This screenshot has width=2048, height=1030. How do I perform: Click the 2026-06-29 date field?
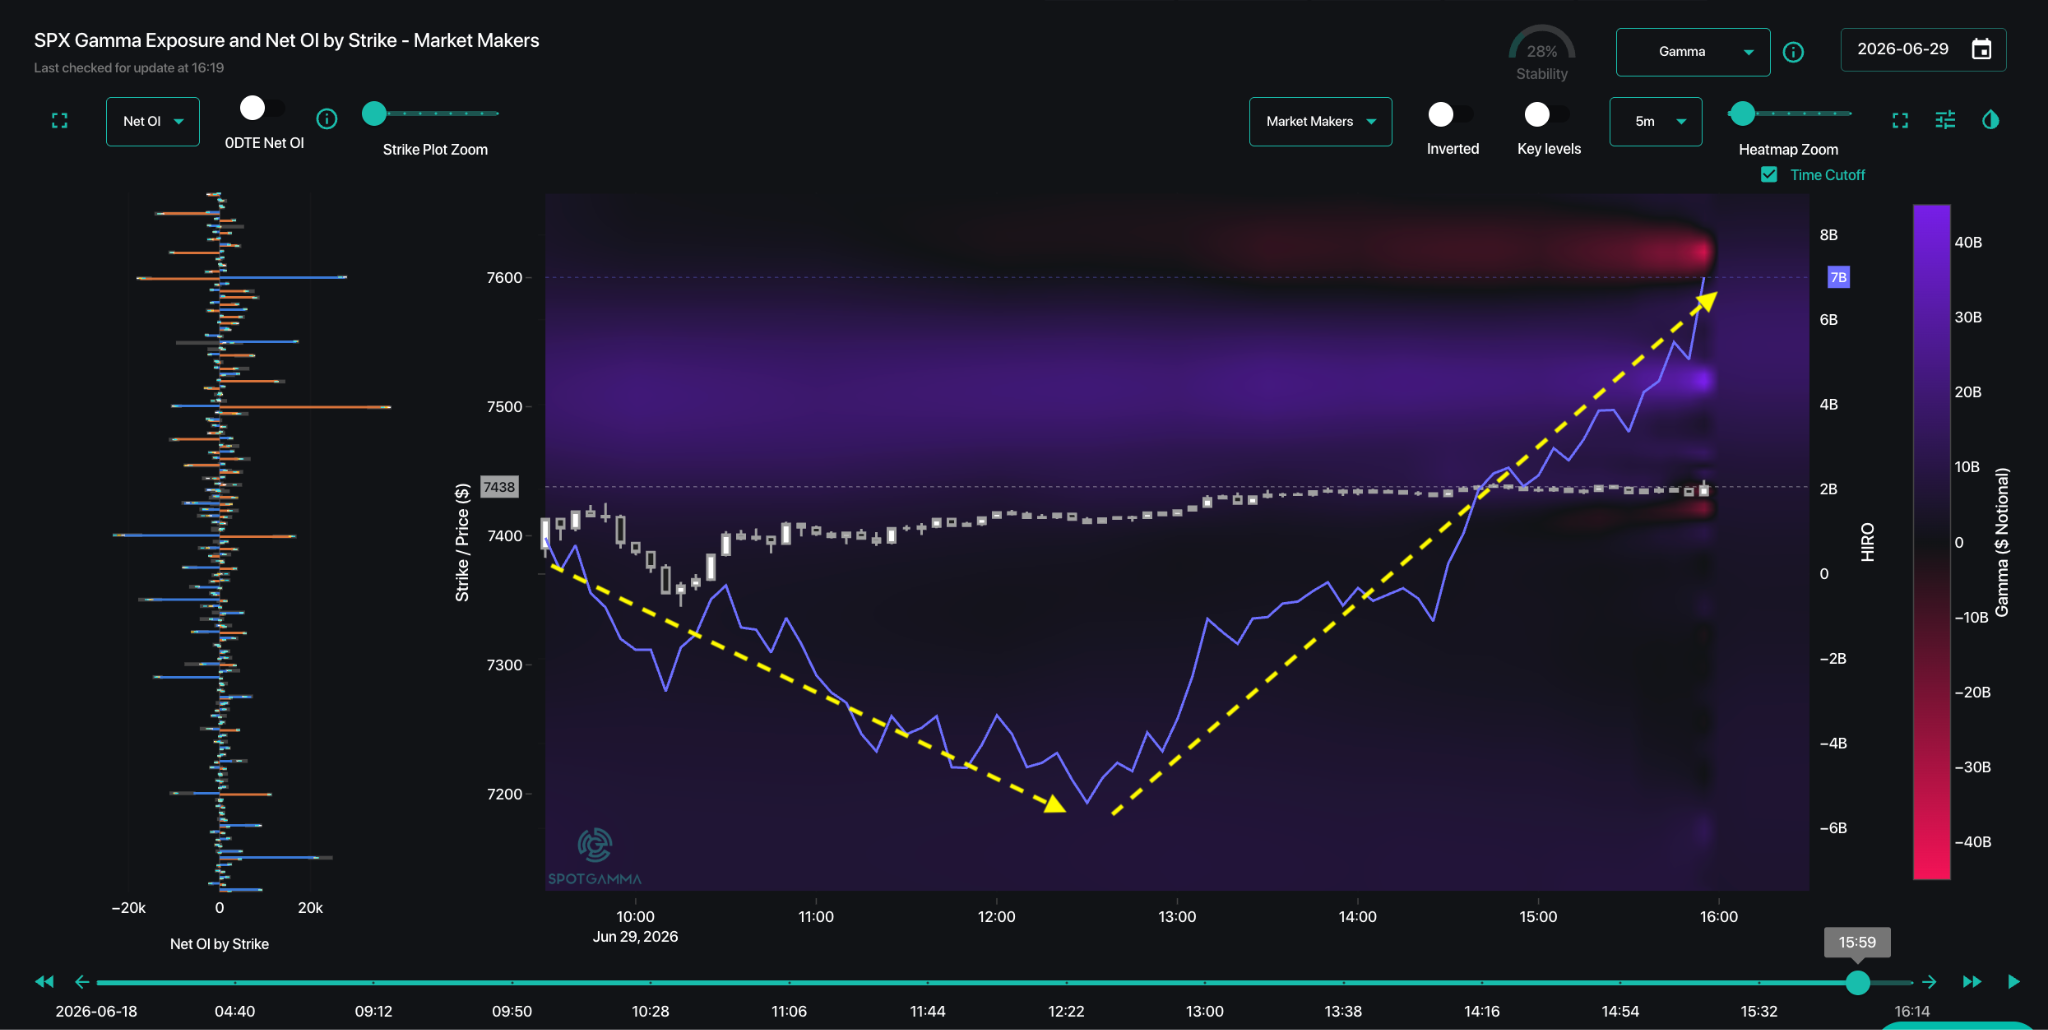(x=1923, y=50)
